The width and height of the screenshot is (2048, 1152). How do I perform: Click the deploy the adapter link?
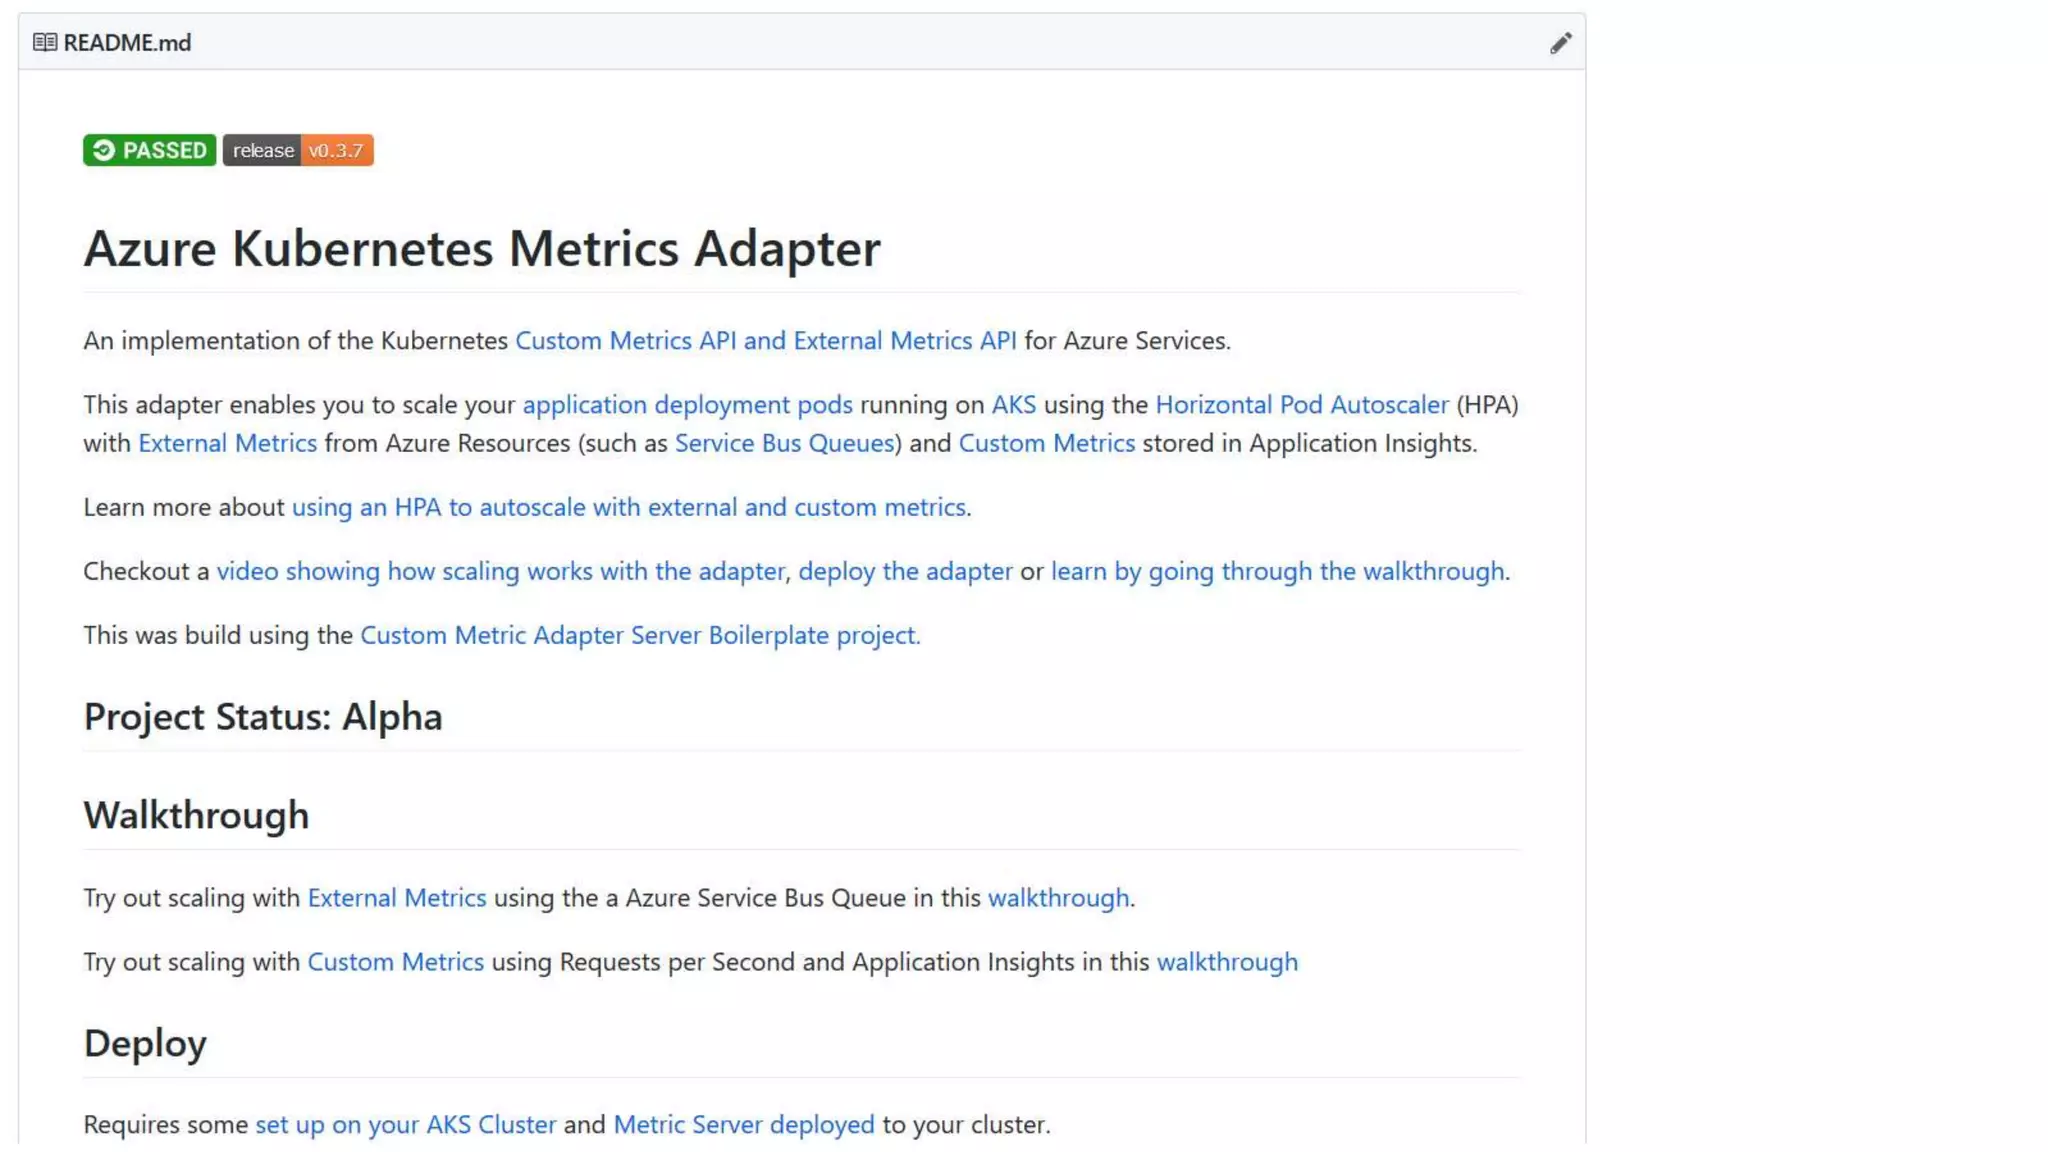pos(904,571)
